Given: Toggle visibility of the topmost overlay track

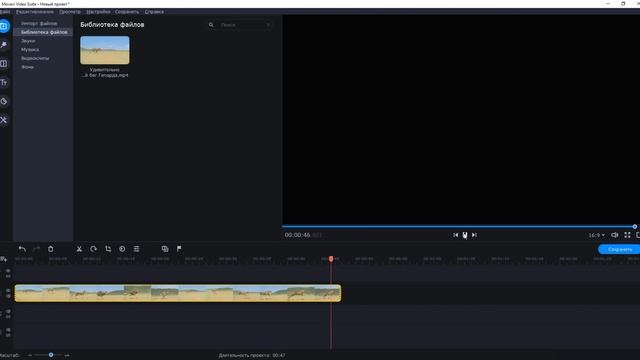Looking at the screenshot, I should [x=8, y=271].
